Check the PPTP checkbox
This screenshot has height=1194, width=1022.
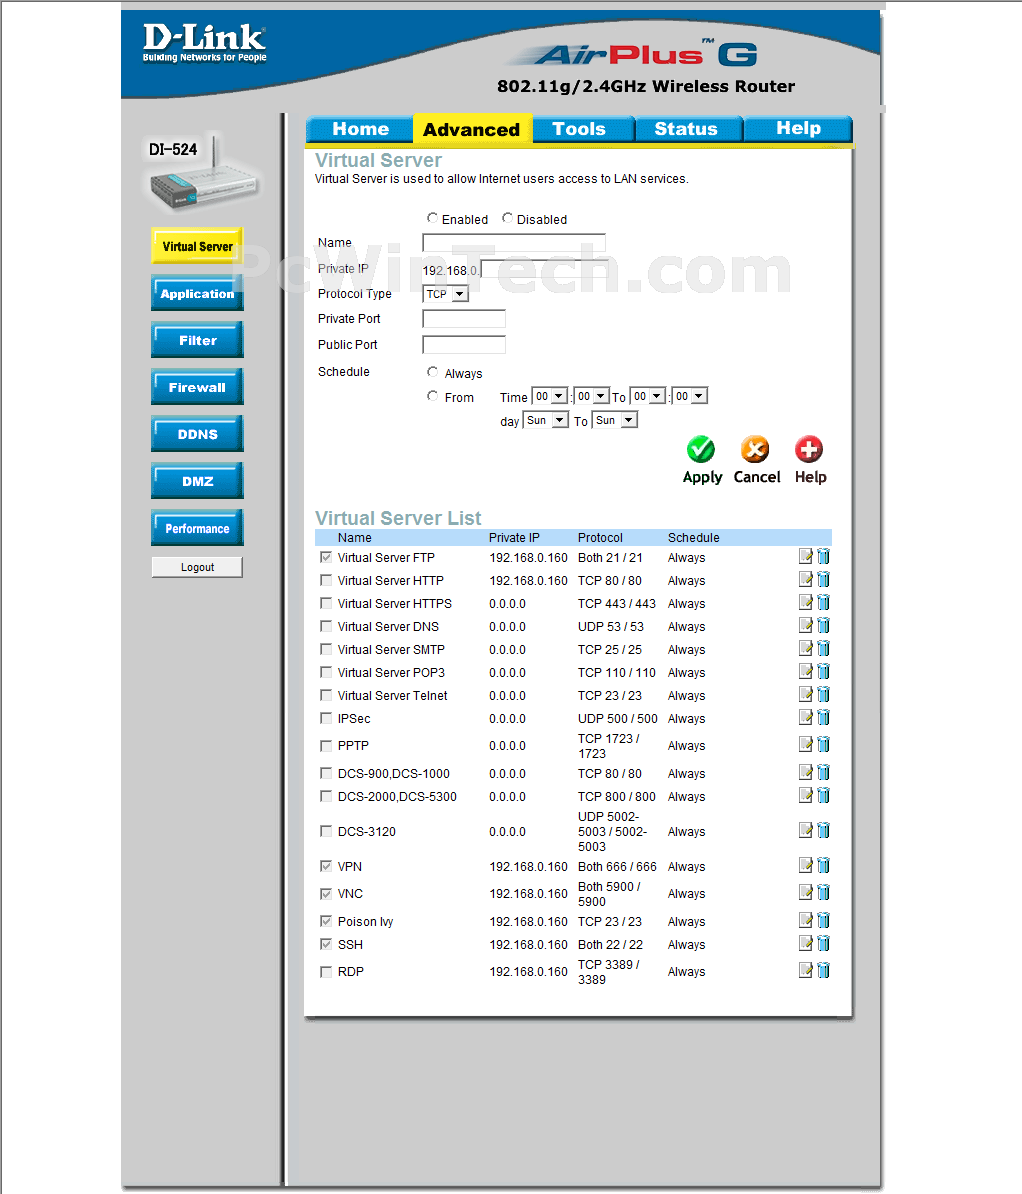[326, 745]
